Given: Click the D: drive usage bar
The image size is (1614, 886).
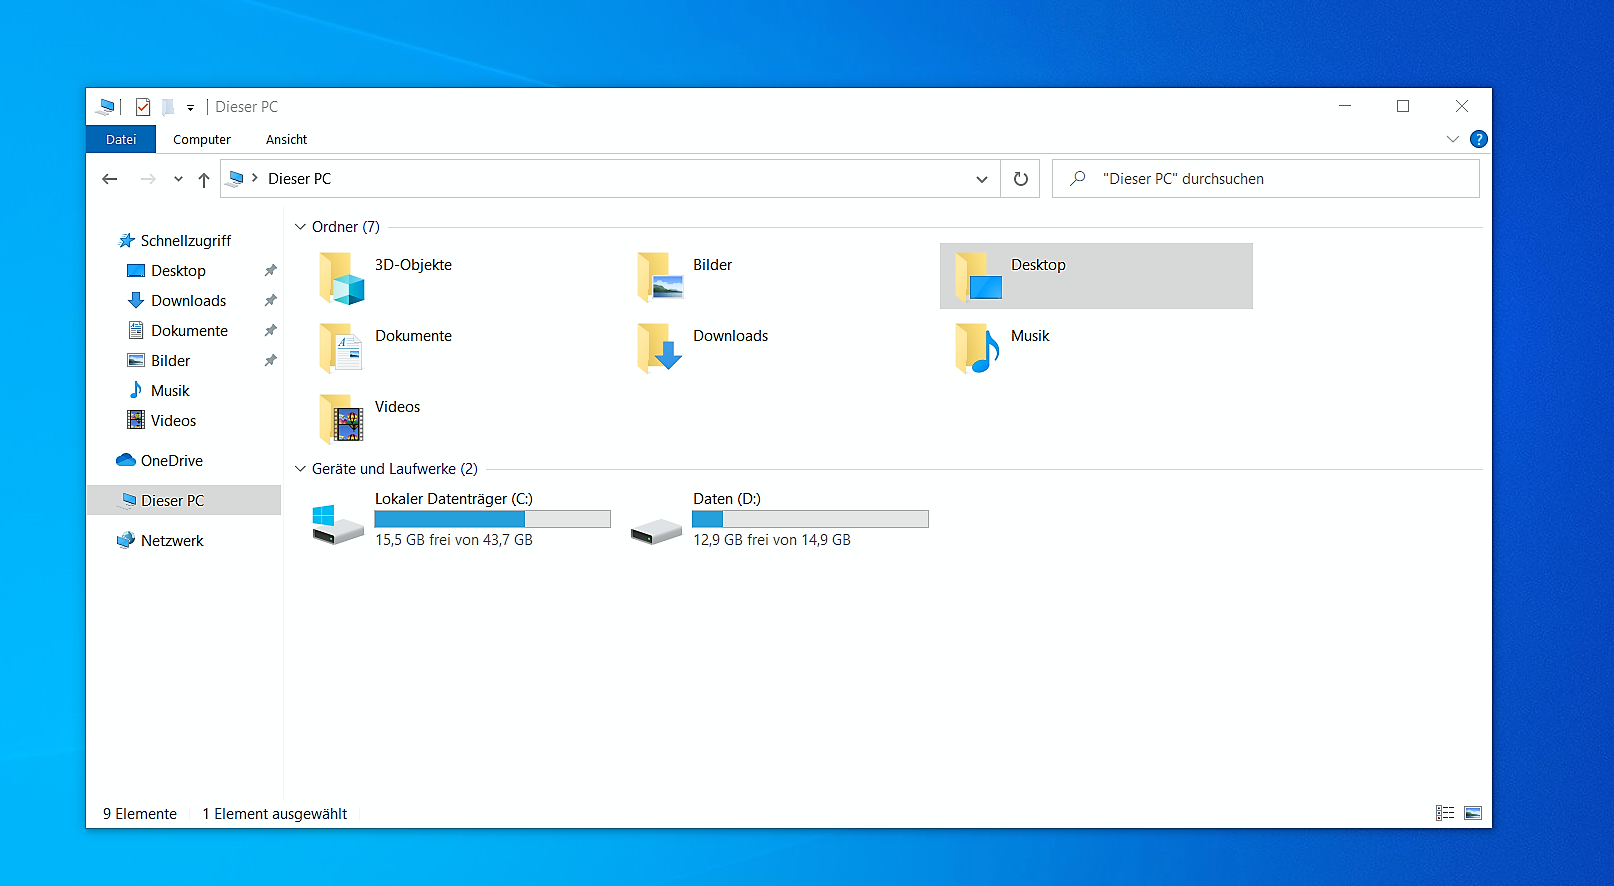Looking at the screenshot, I should pyautogui.click(x=810, y=519).
